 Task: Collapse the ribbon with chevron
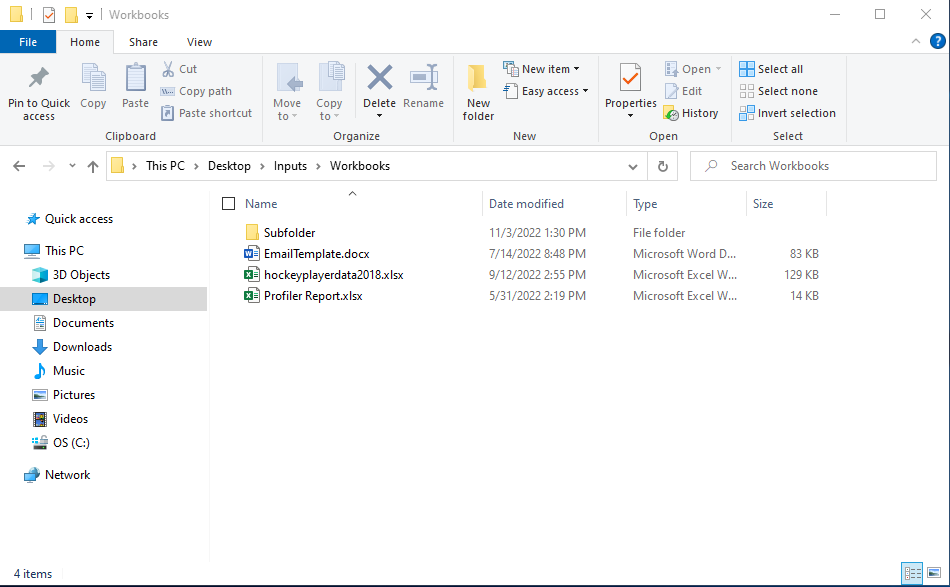915,41
